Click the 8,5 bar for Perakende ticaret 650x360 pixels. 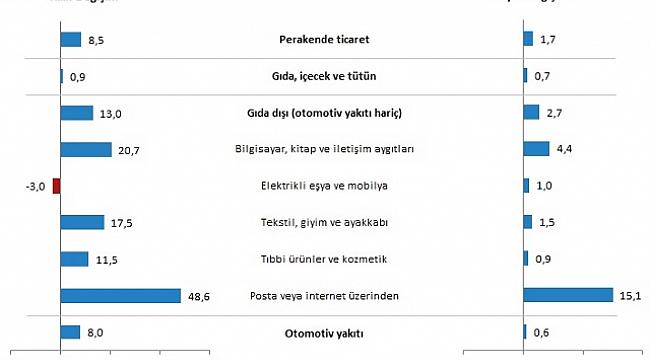coord(71,40)
